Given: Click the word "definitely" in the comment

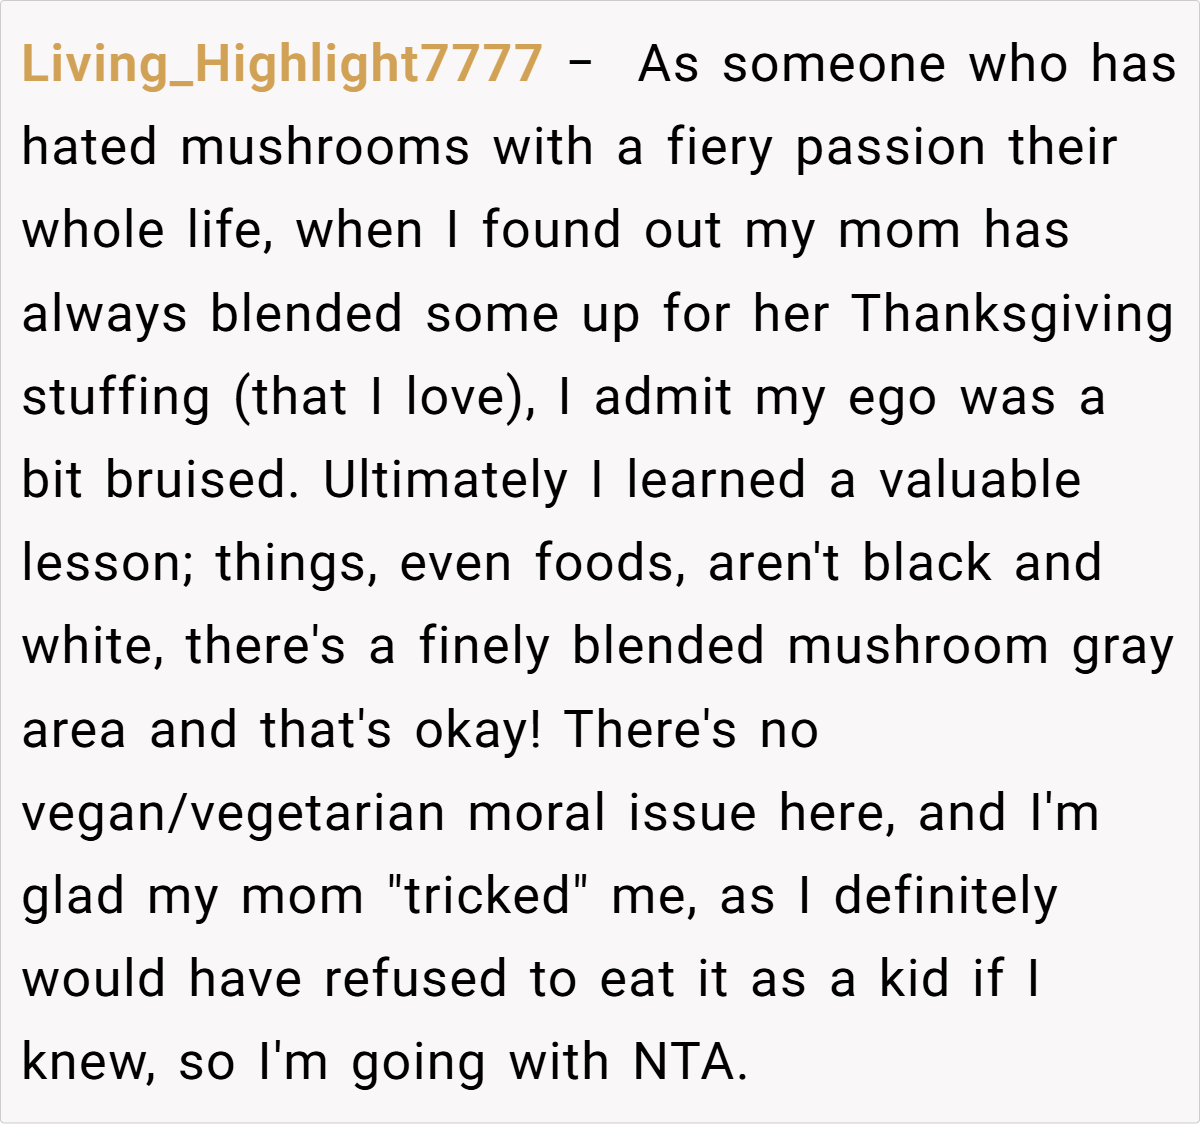Looking at the screenshot, I should [x=945, y=896].
